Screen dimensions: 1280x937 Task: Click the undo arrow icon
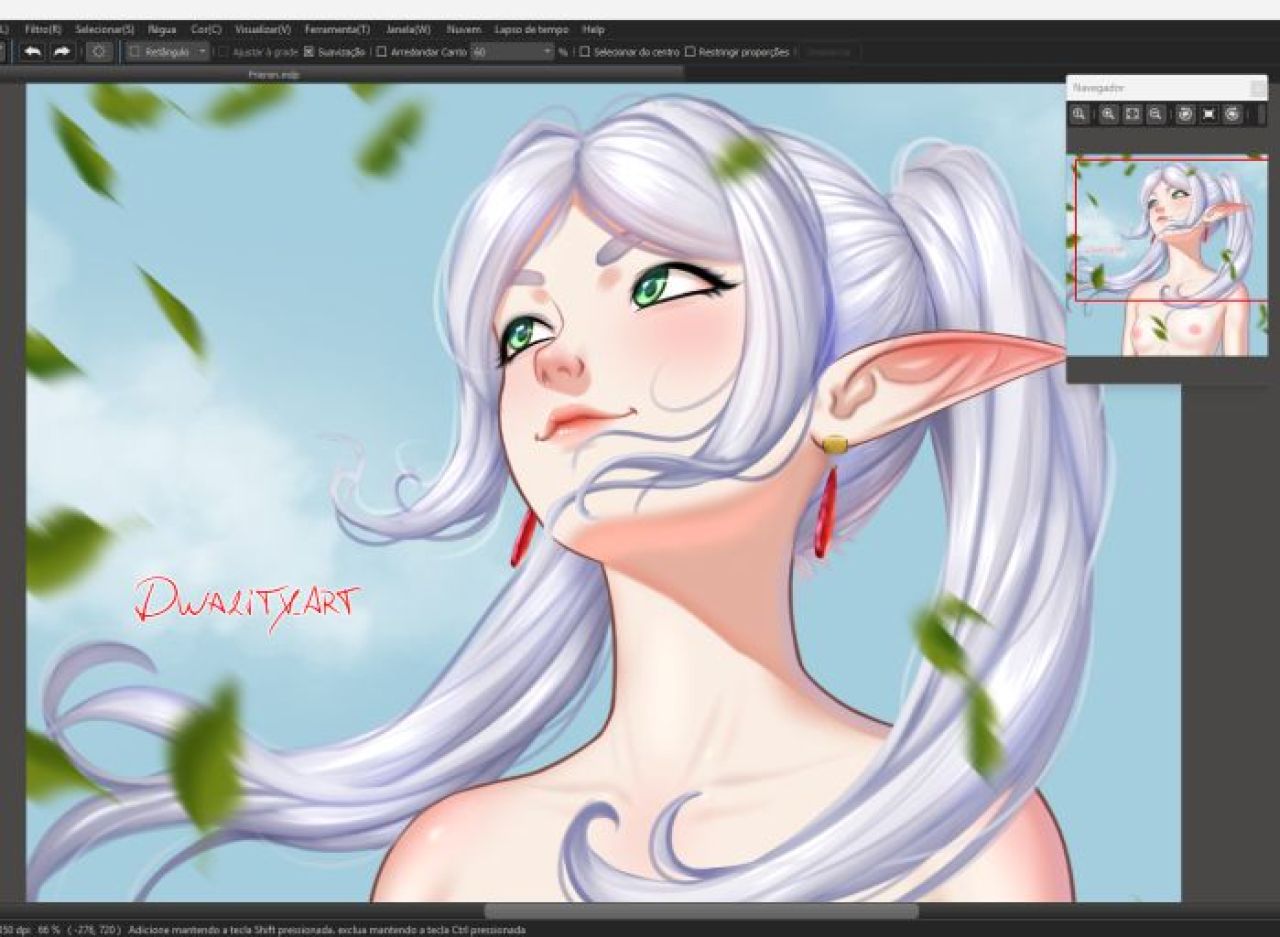(32, 51)
